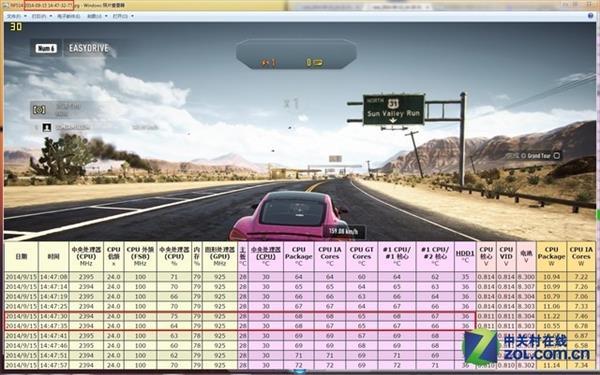Viewport: 600px width, 375px height.
Task: Click the Sun Valley Run road sign
Action: pyautogui.click(x=393, y=109)
